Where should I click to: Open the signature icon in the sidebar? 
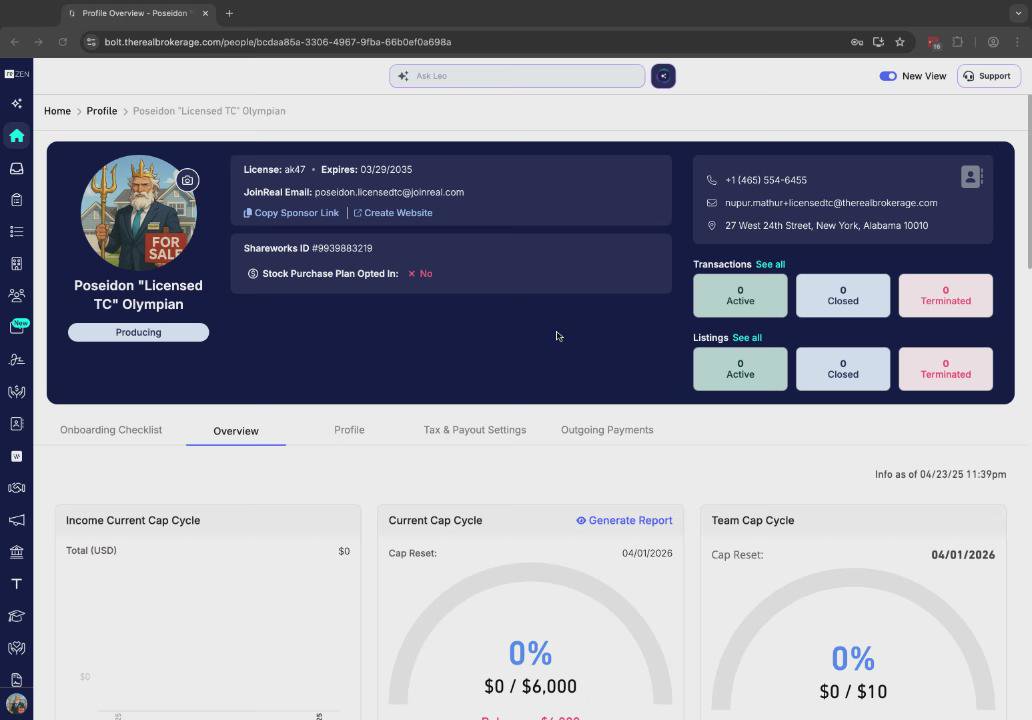16,359
